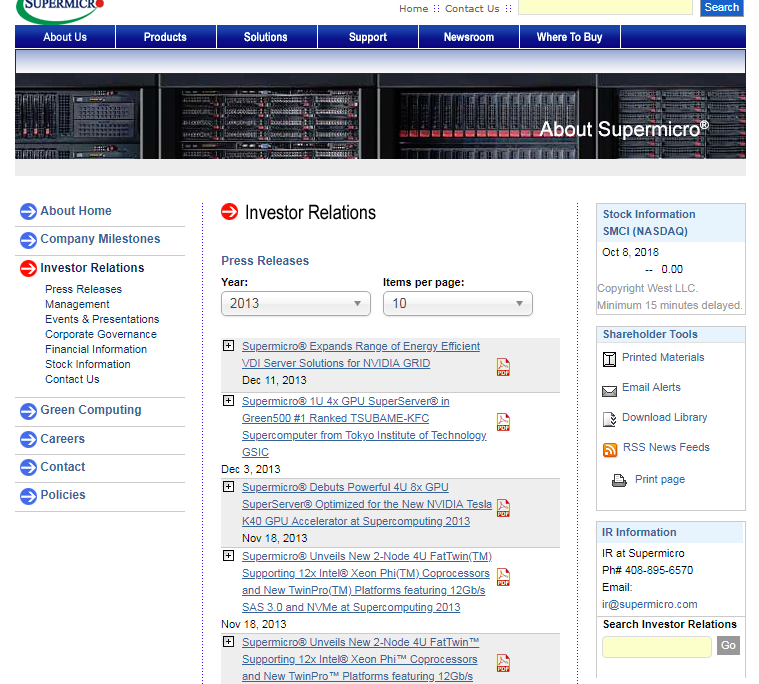
Task: Click the Printed Materials book icon
Action: 609,359
